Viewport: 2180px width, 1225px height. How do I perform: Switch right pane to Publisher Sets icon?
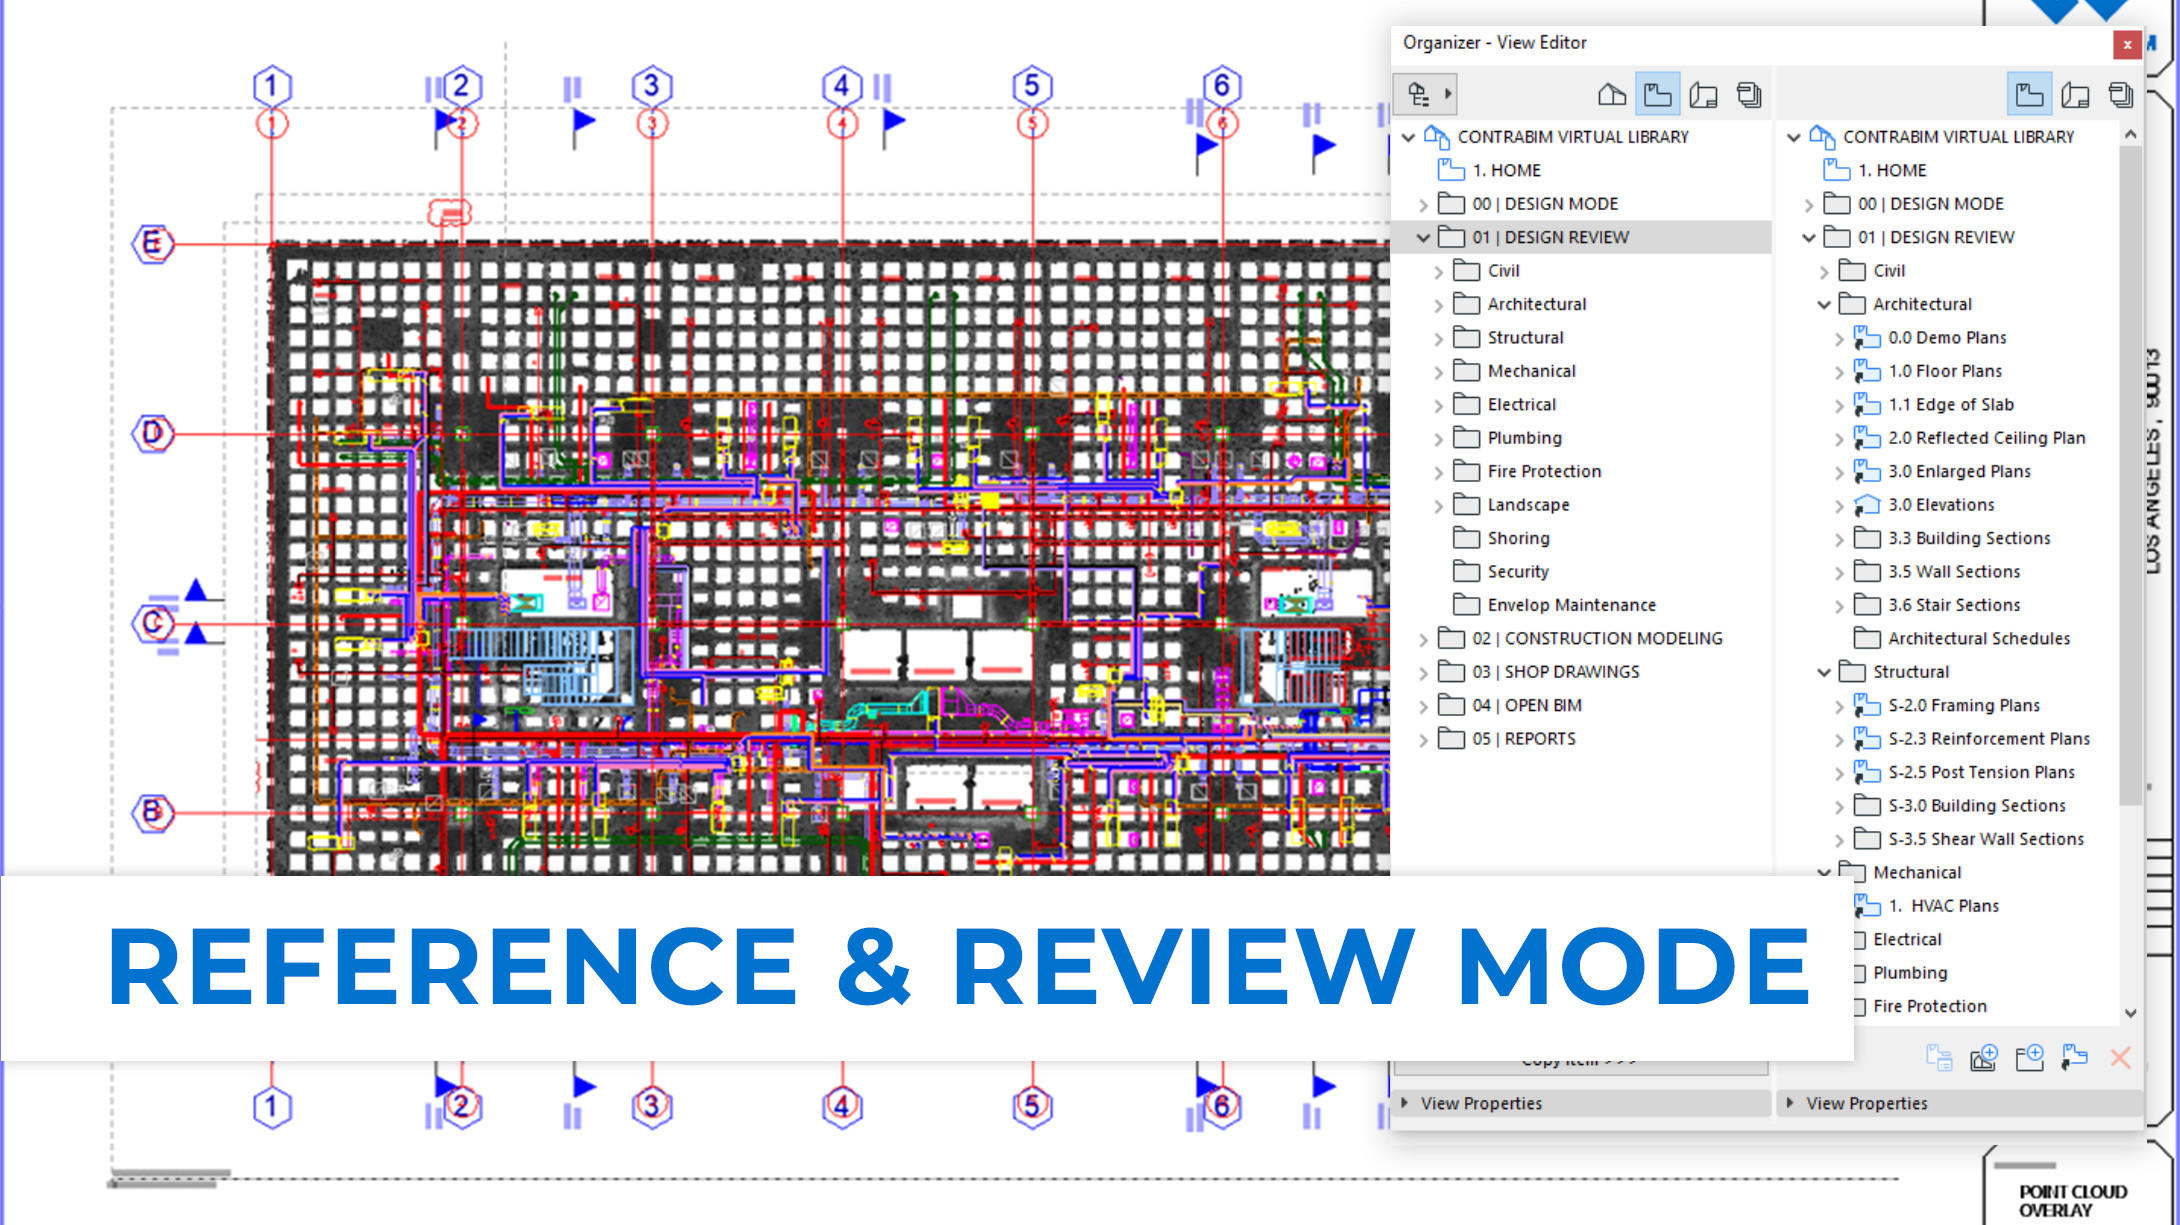click(2121, 95)
